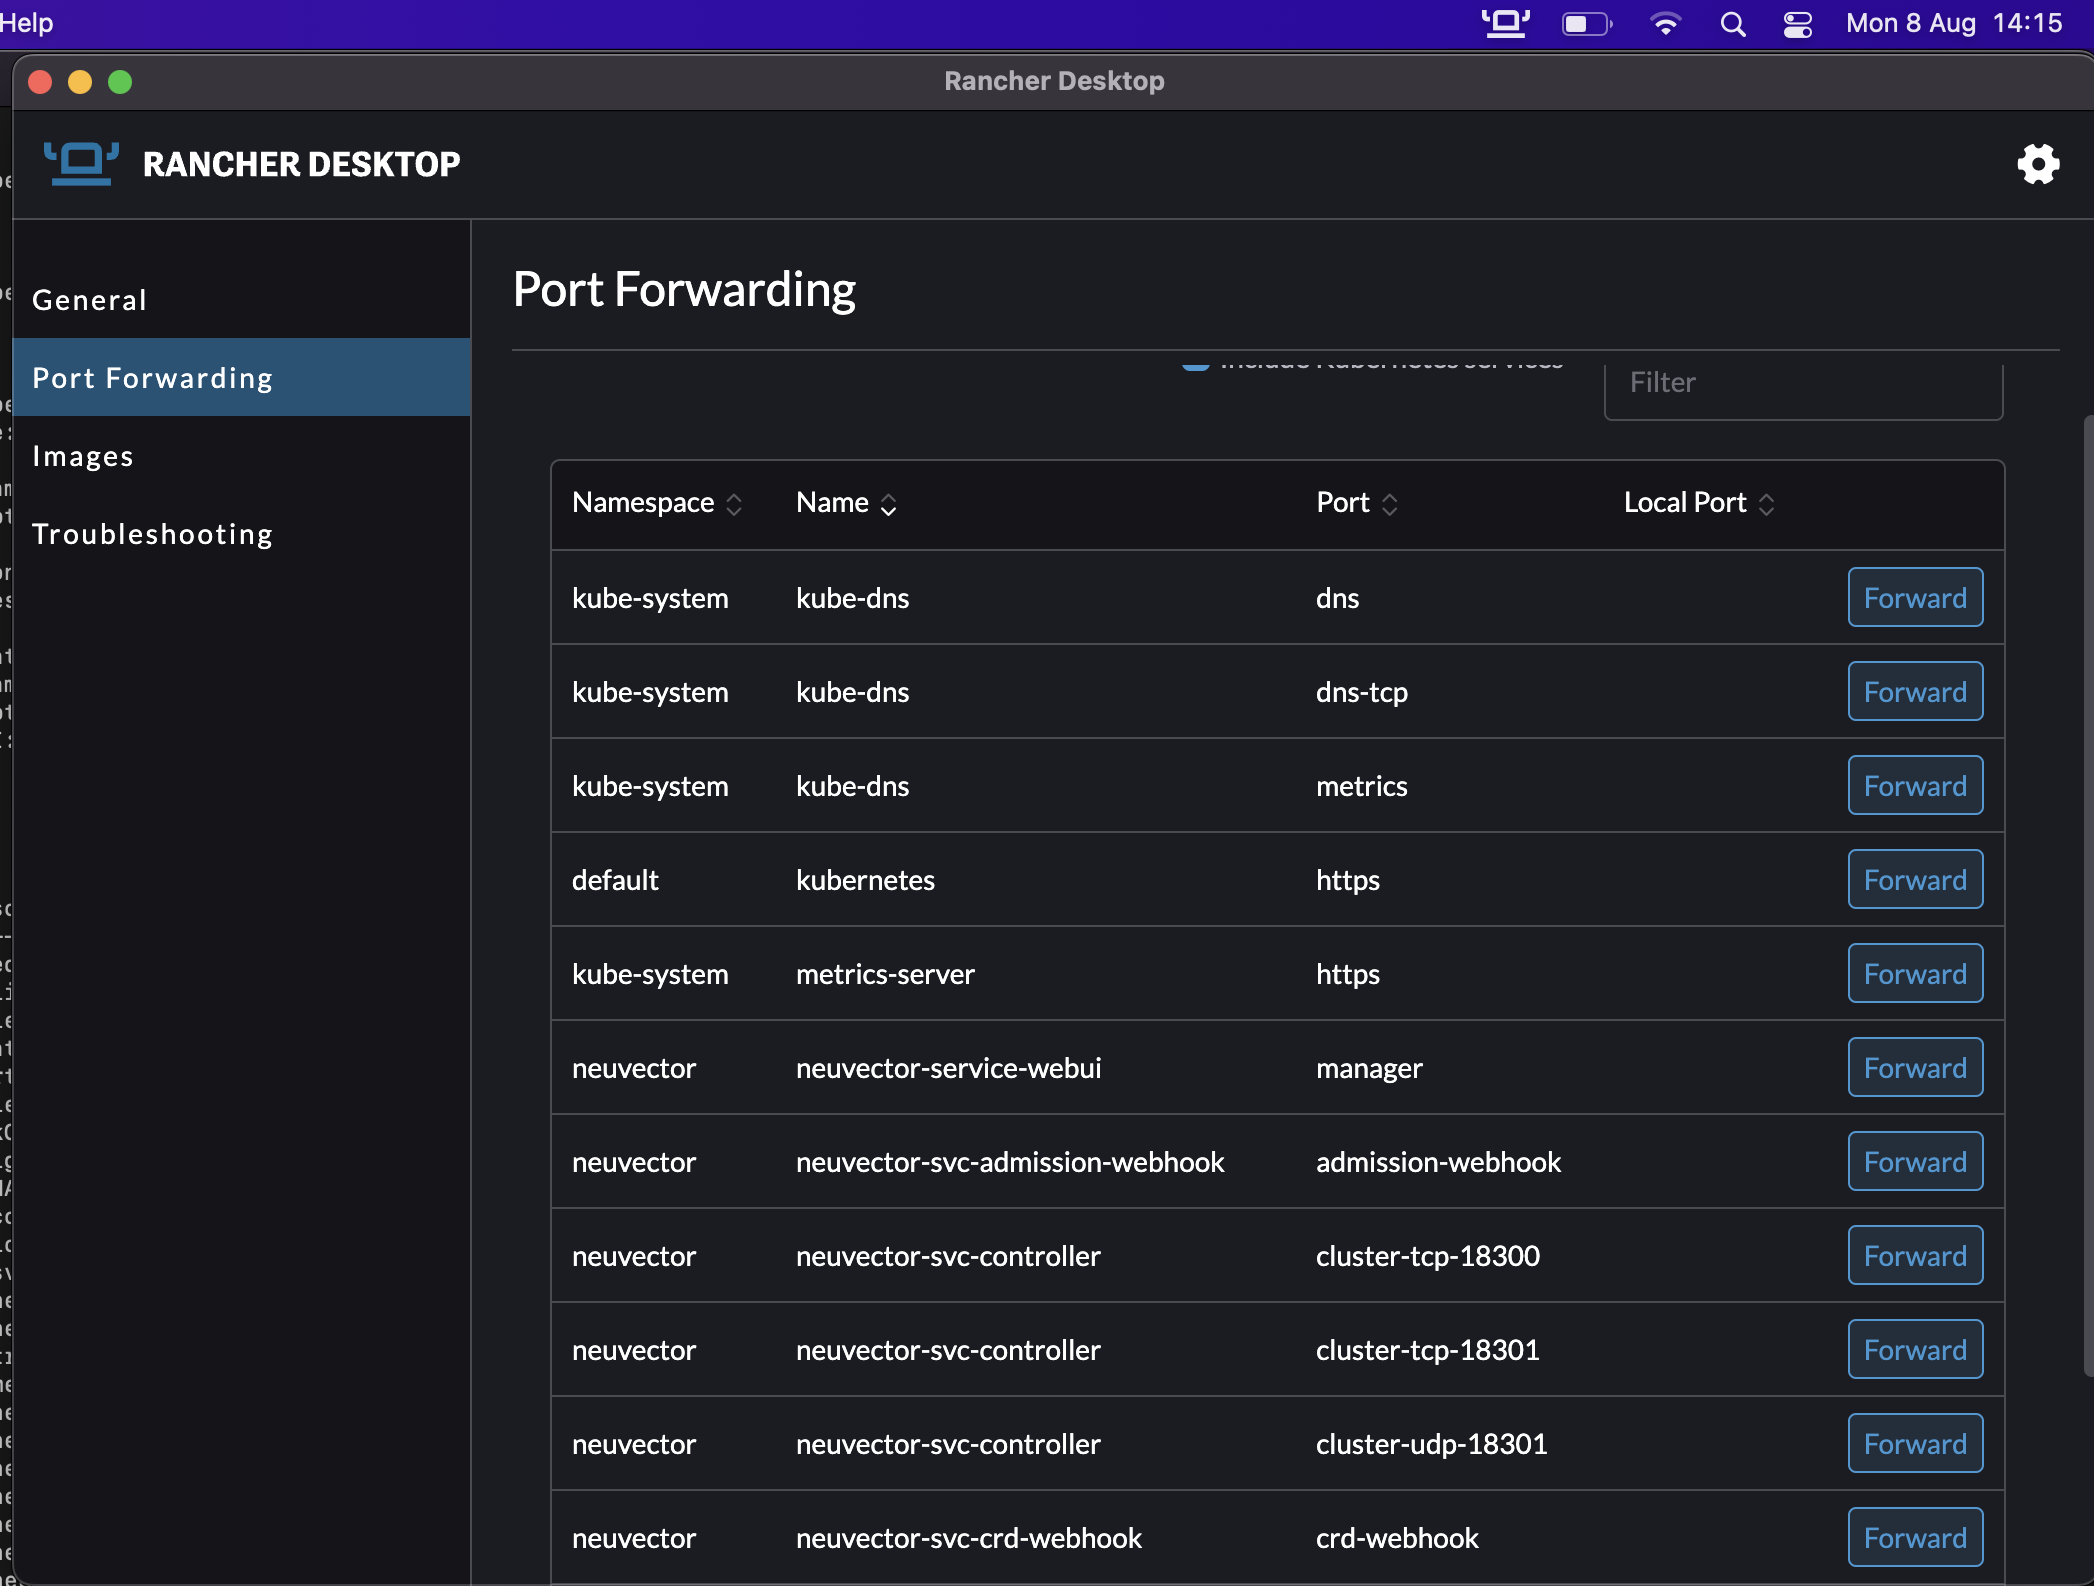Image resolution: width=2094 pixels, height=1586 pixels.
Task: Click the battery status icon
Action: pos(1587,23)
